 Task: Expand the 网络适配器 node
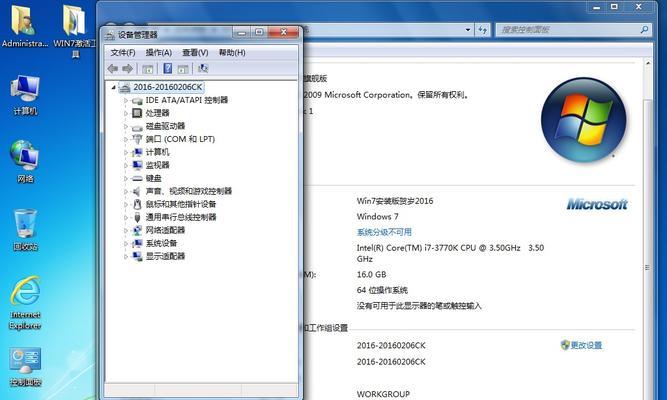[x=126, y=230]
